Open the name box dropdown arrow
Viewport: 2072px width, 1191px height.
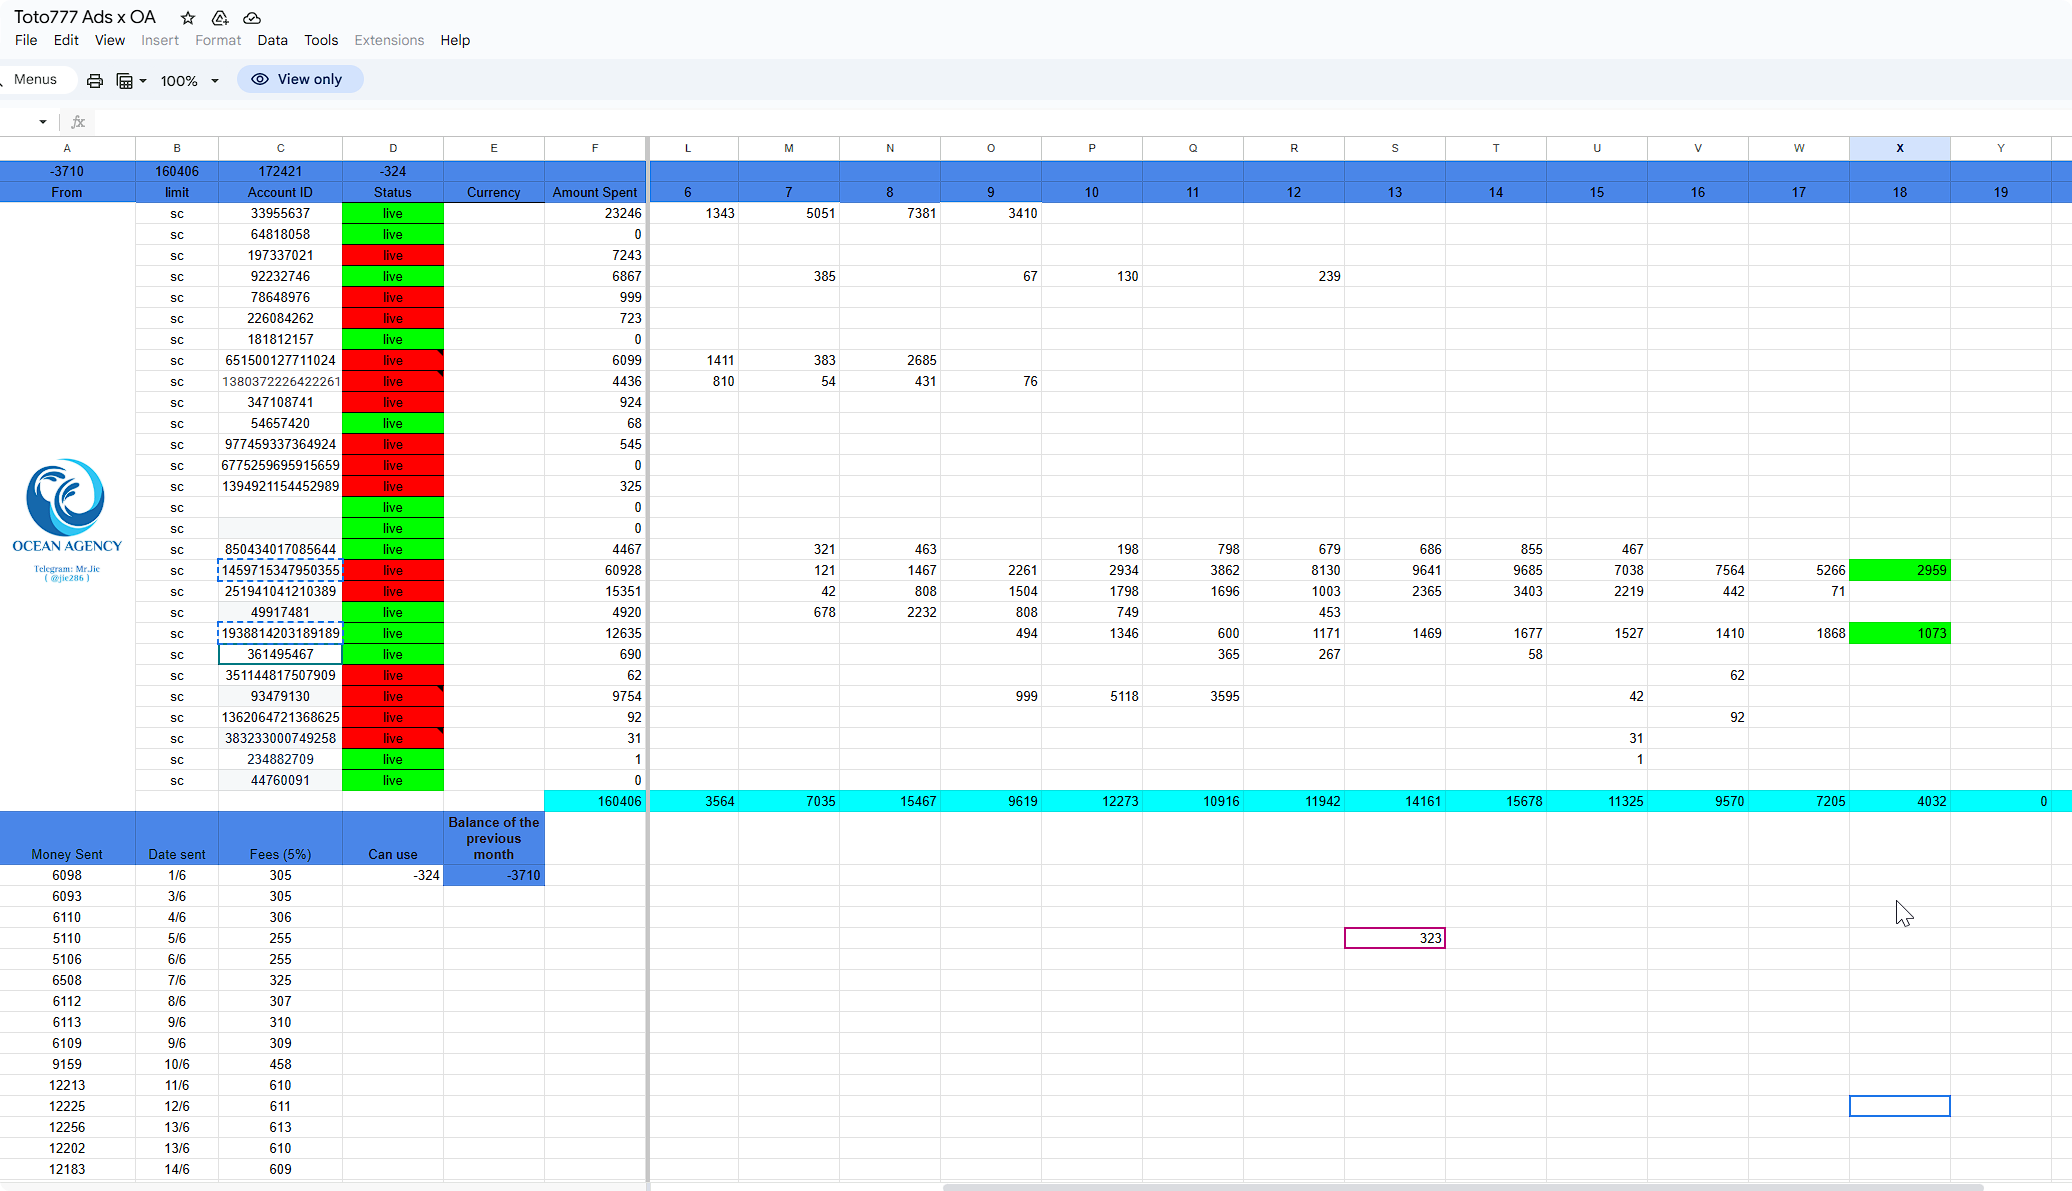(43, 122)
